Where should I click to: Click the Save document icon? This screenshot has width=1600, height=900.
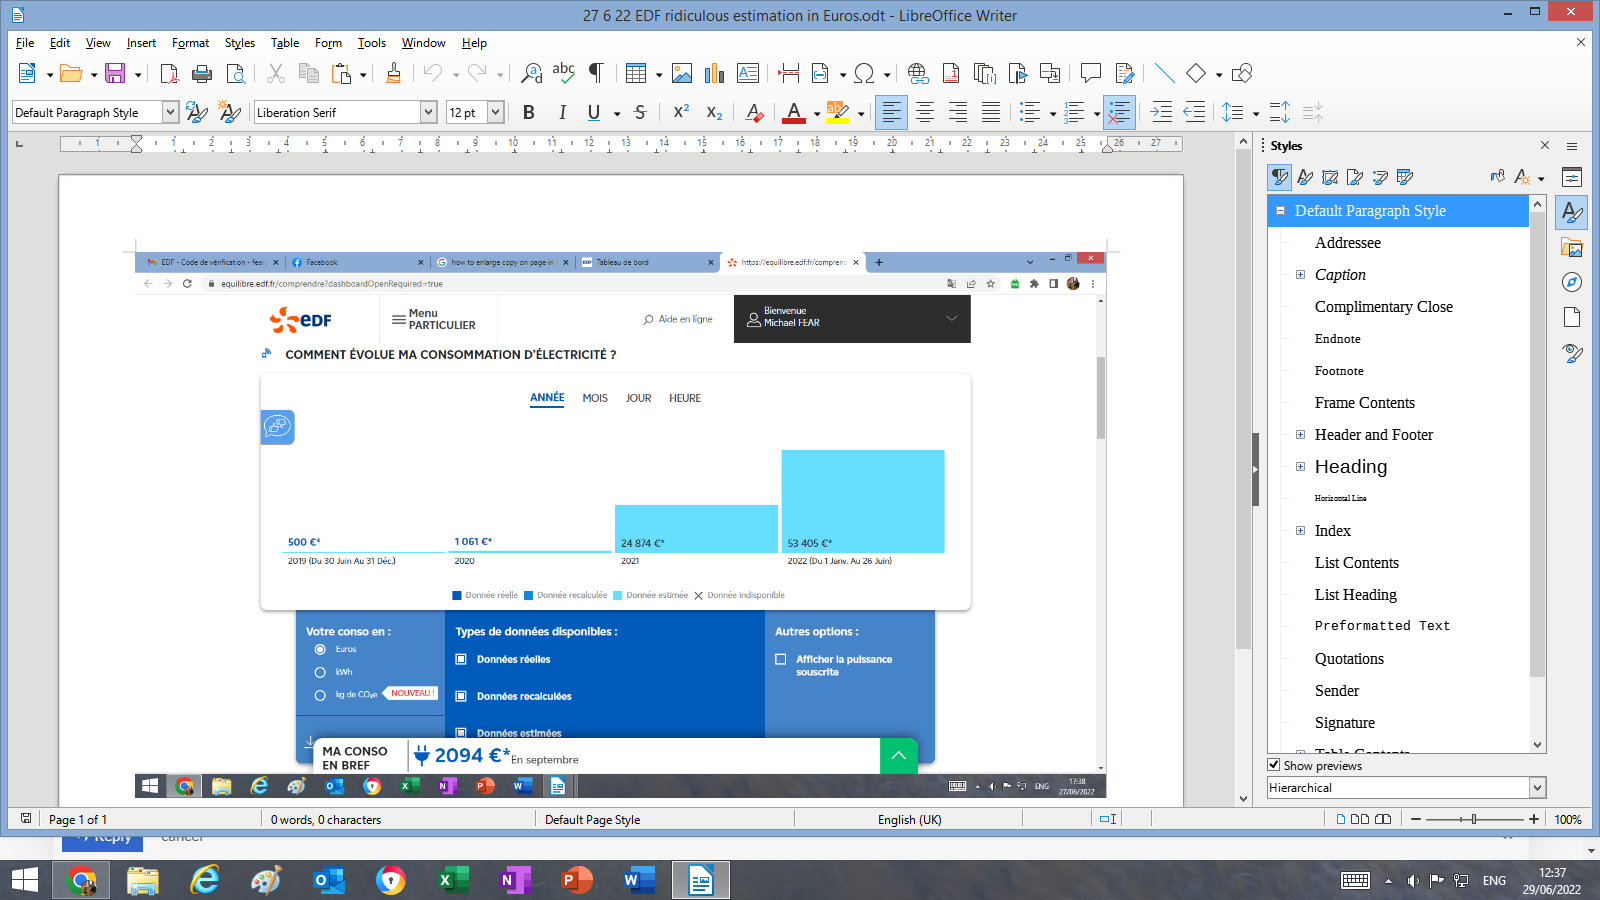(x=115, y=73)
